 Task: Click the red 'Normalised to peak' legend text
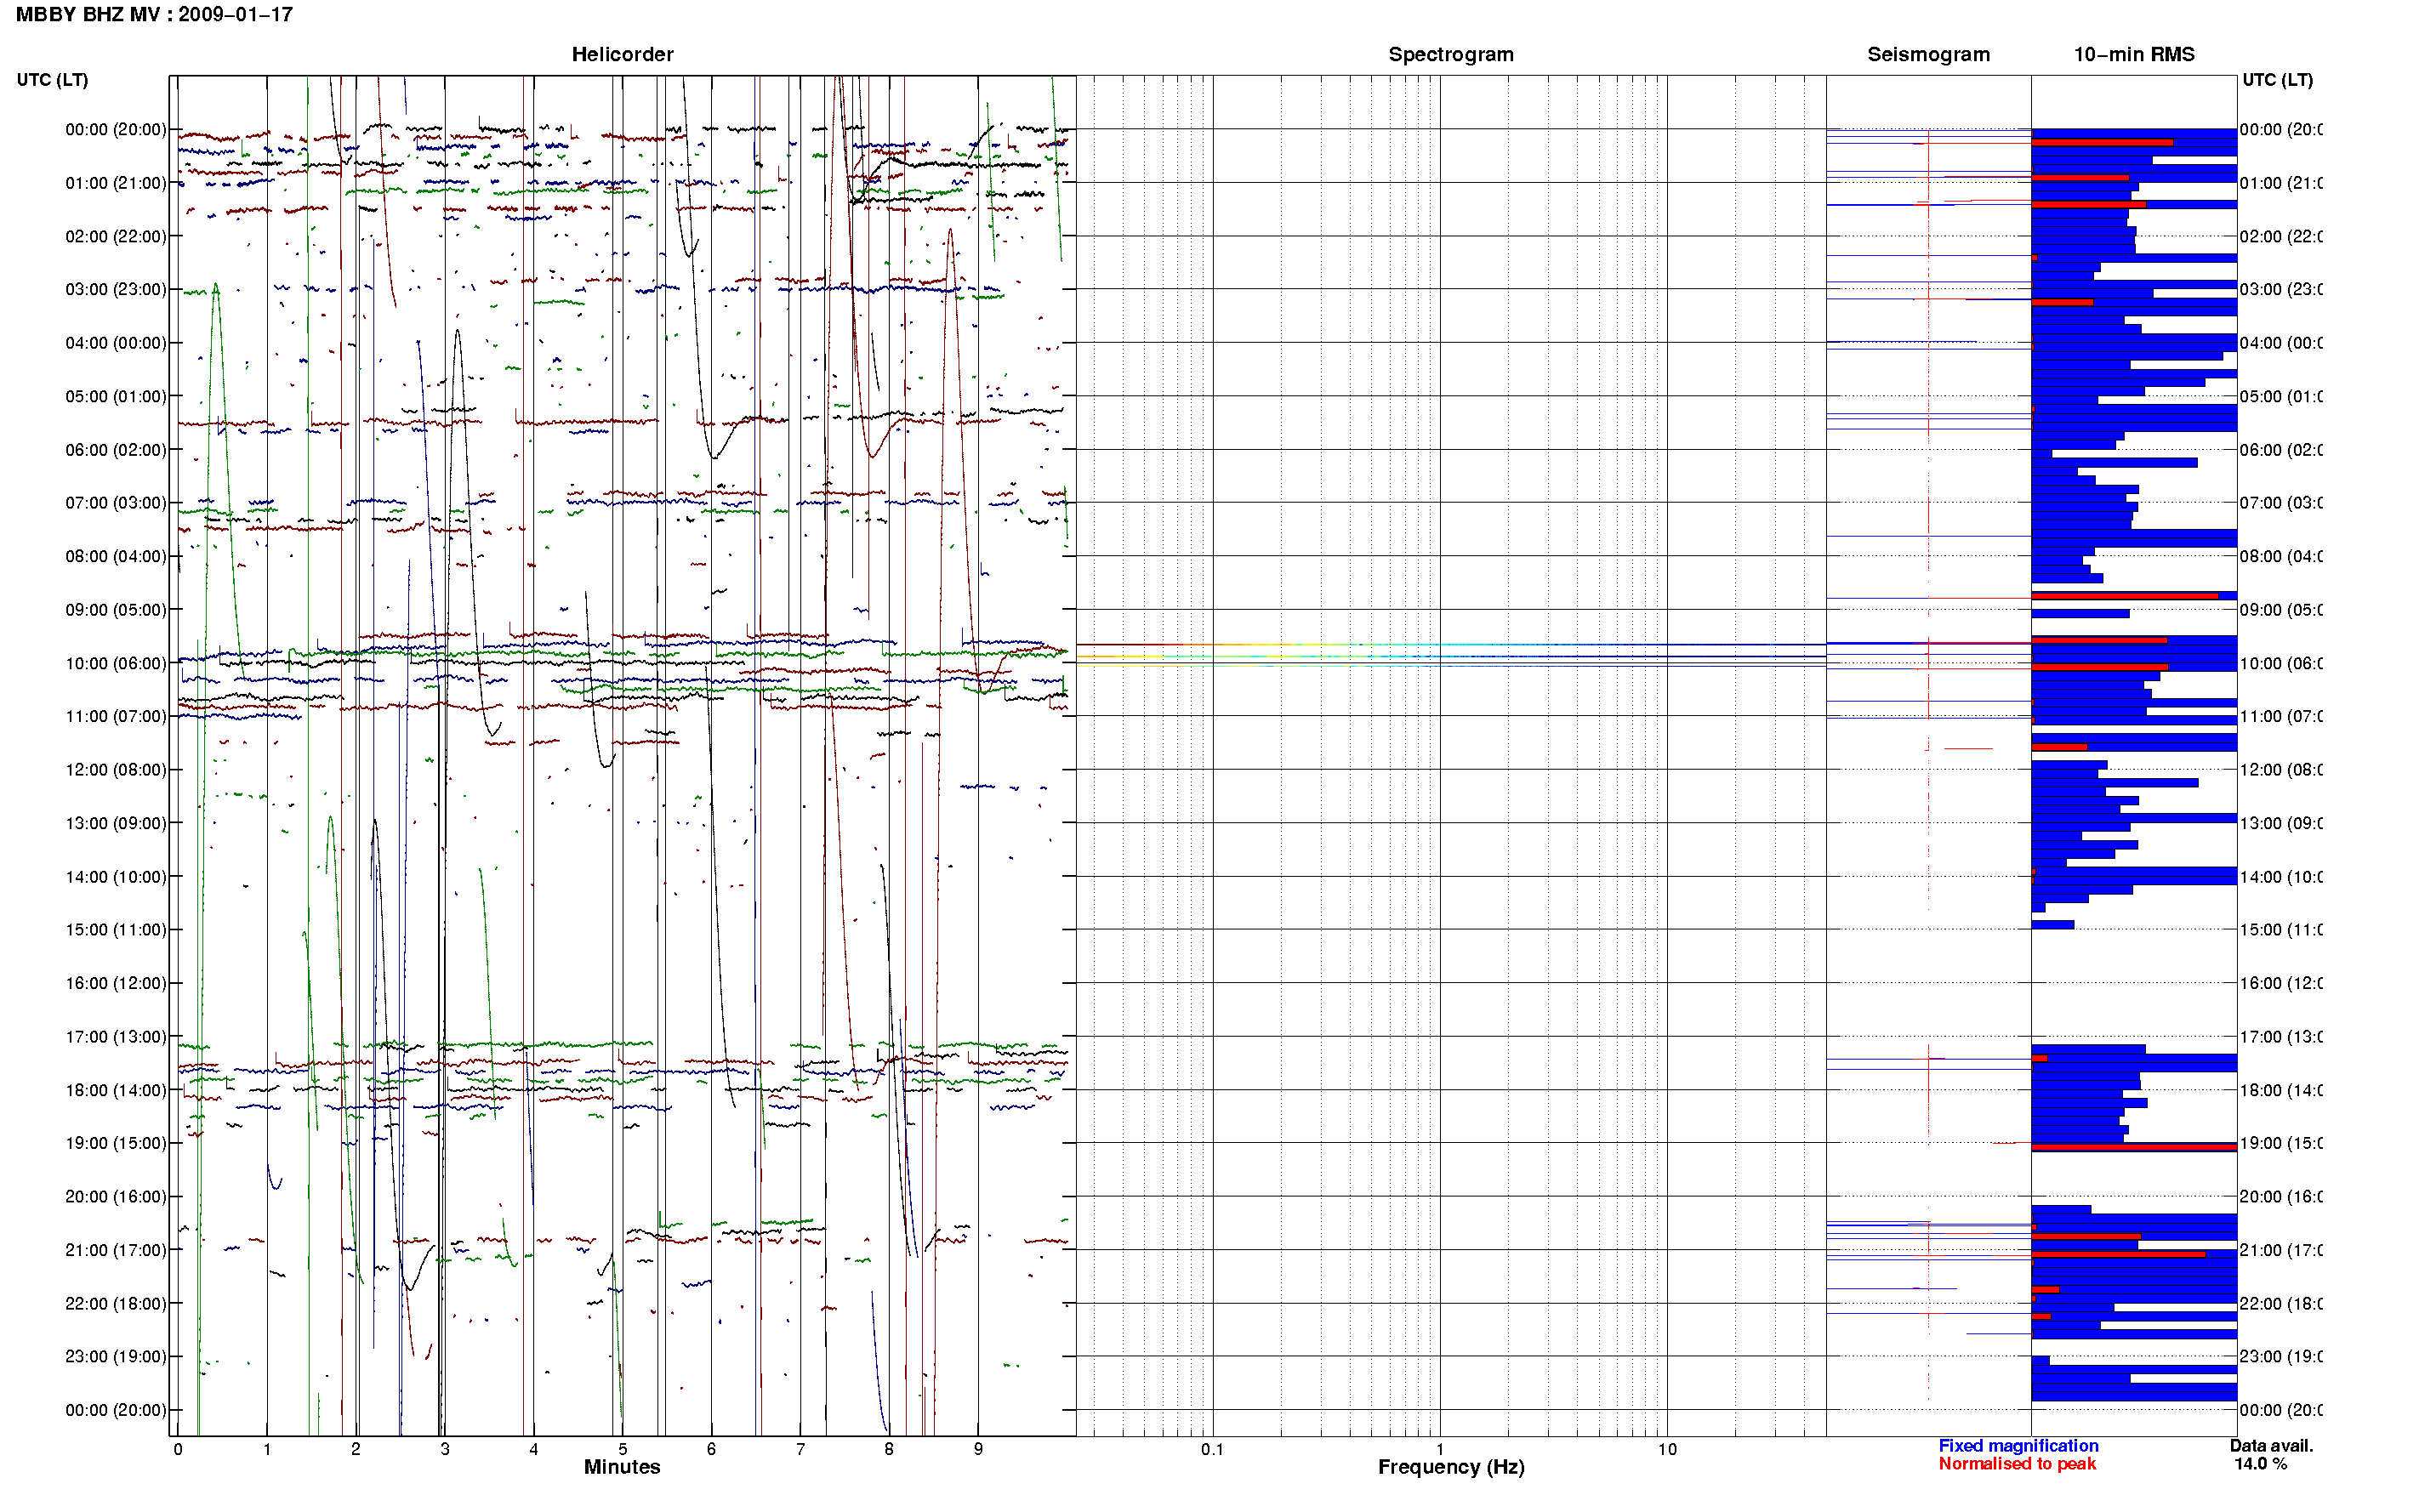coord(2017,1464)
